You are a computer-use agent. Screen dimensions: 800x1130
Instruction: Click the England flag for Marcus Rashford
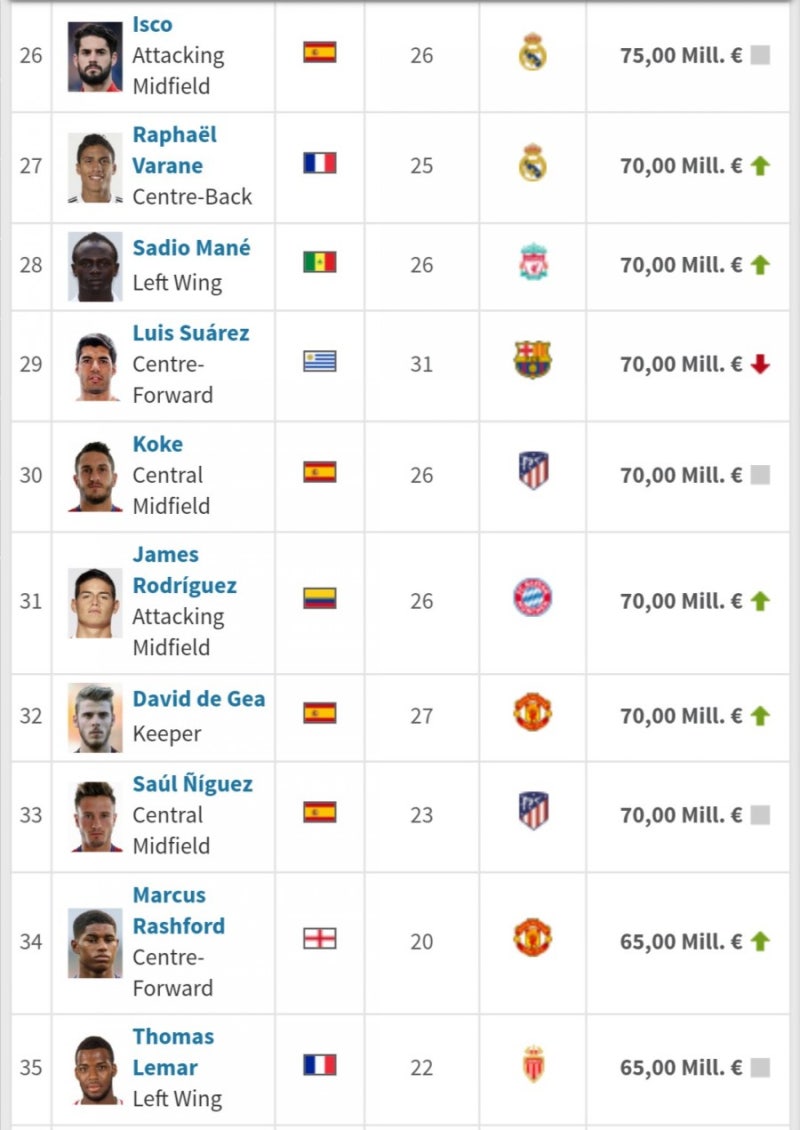(320, 938)
